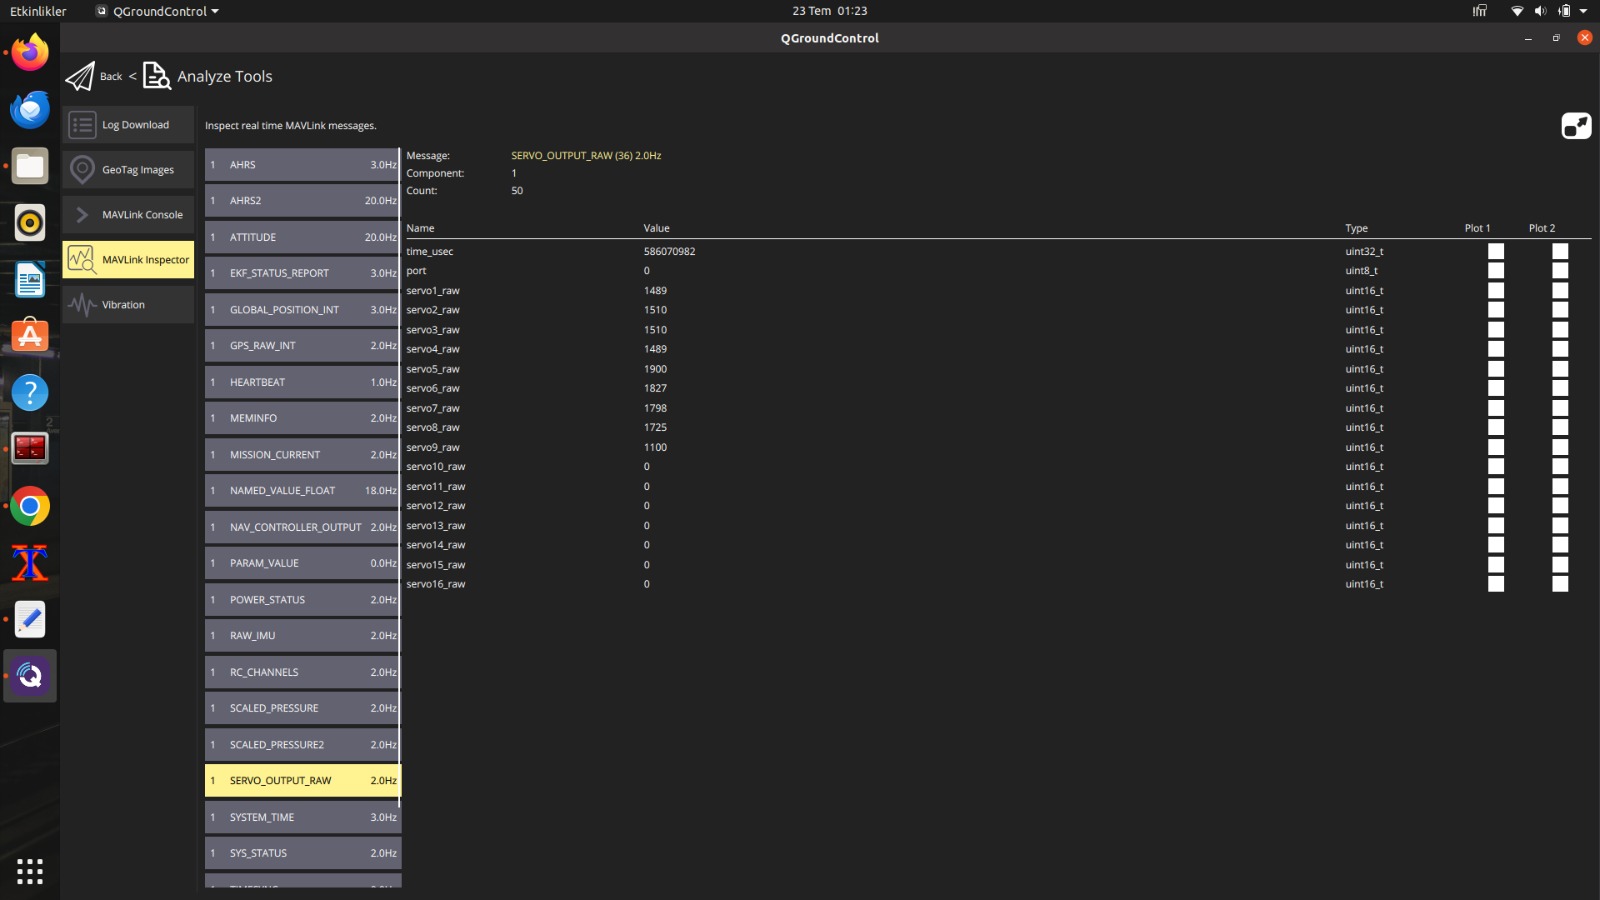The image size is (1600, 900).
Task: Open the Text Editor pencil icon in dock
Action: [30, 620]
